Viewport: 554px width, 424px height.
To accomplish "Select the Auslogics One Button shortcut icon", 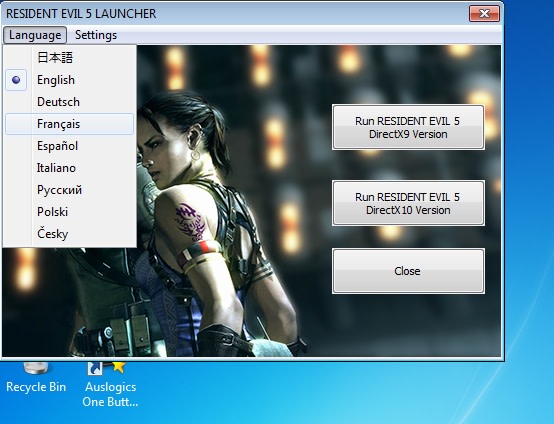I will [x=110, y=384].
